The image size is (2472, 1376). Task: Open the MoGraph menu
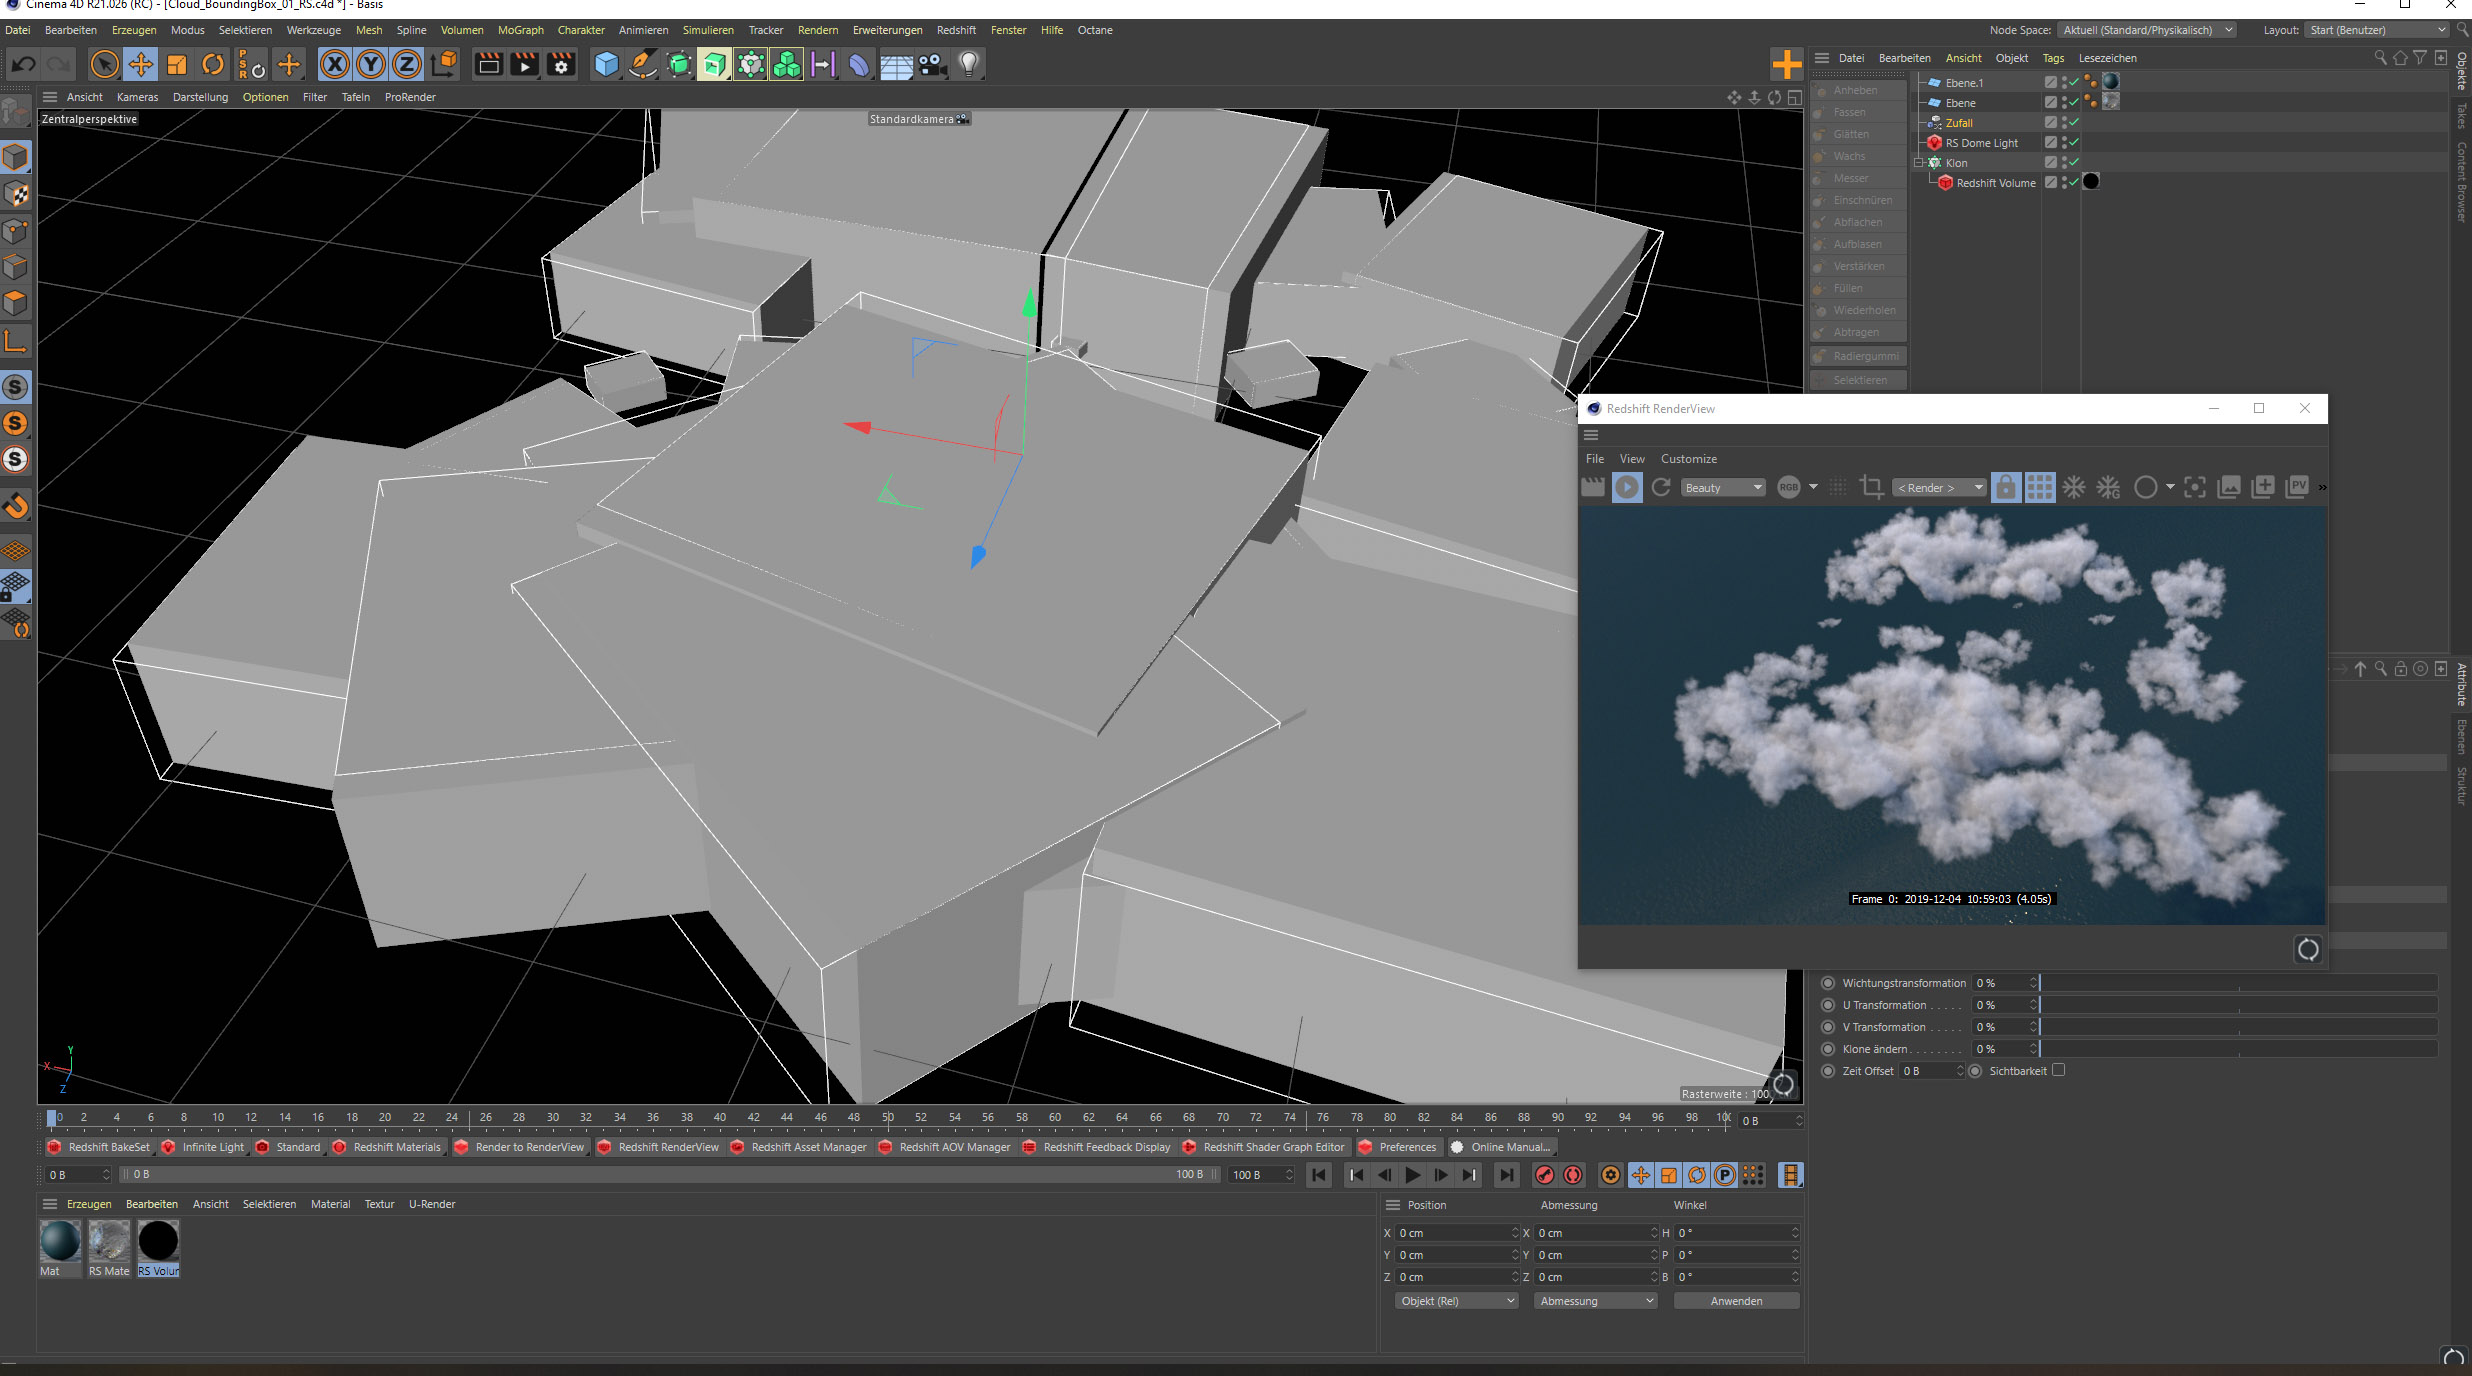point(520,30)
